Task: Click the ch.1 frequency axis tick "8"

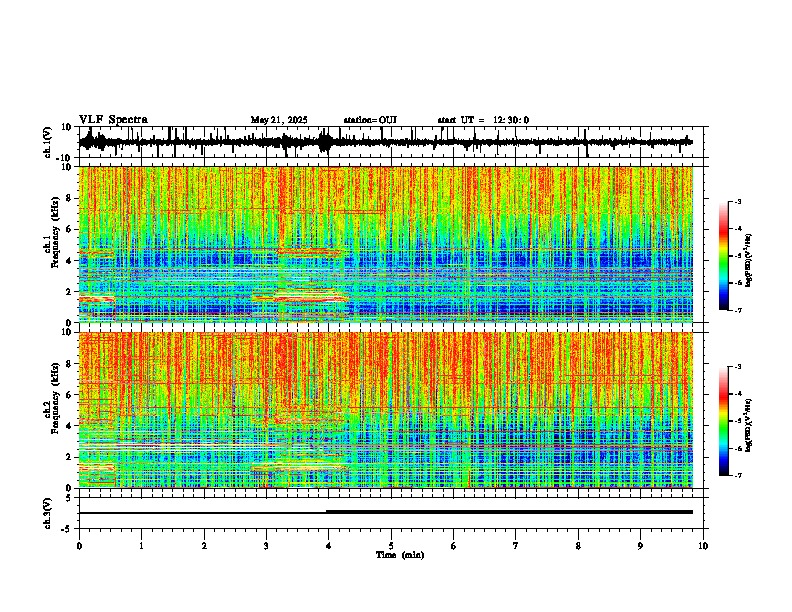Action: pos(69,198)
